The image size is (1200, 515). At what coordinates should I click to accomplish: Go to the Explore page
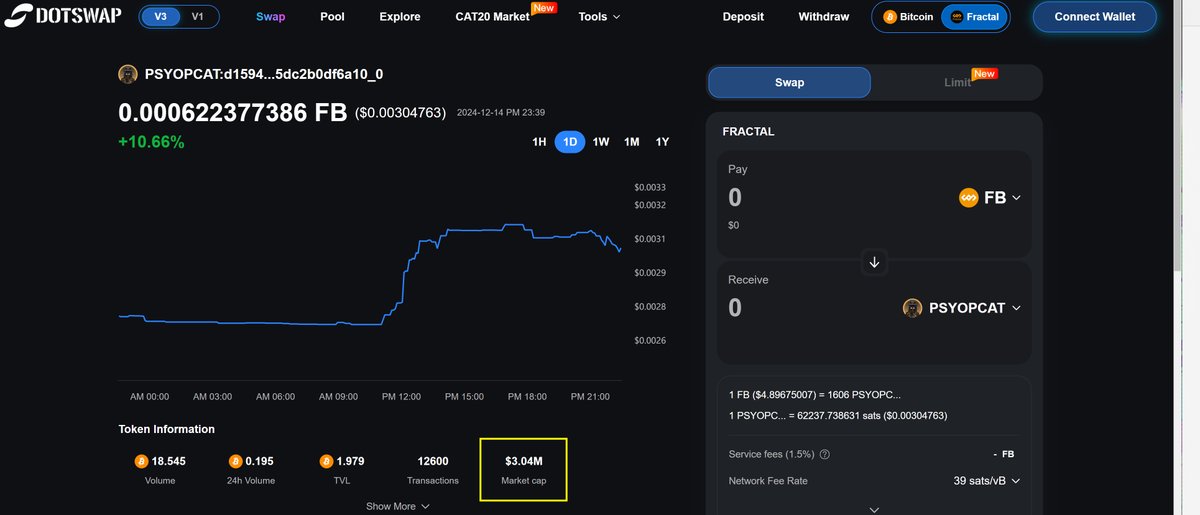(x=400, y=17)
